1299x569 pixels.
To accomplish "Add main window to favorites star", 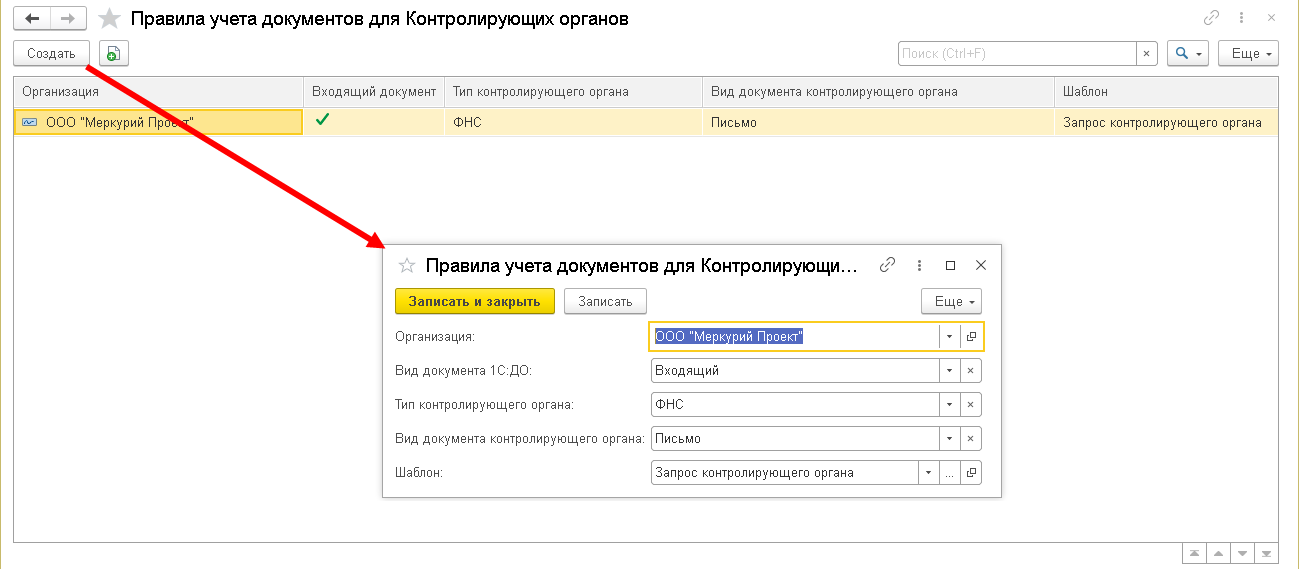I will (x=110, y=19).
